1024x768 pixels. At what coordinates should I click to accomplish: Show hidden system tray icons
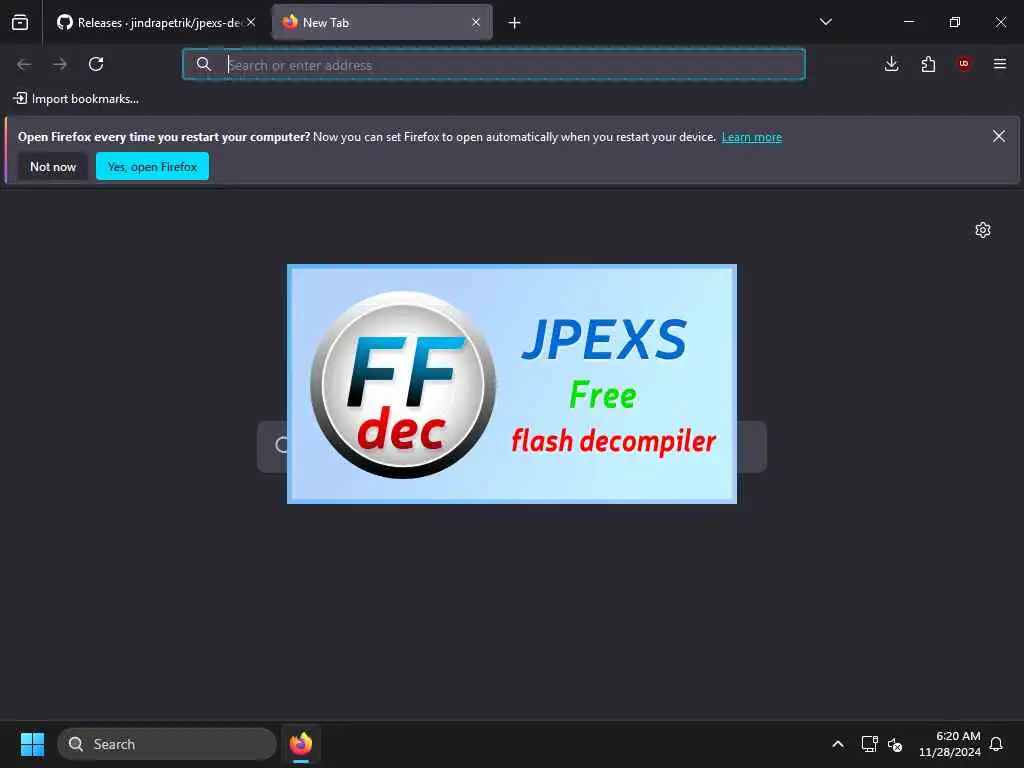(x=838, y=744)
